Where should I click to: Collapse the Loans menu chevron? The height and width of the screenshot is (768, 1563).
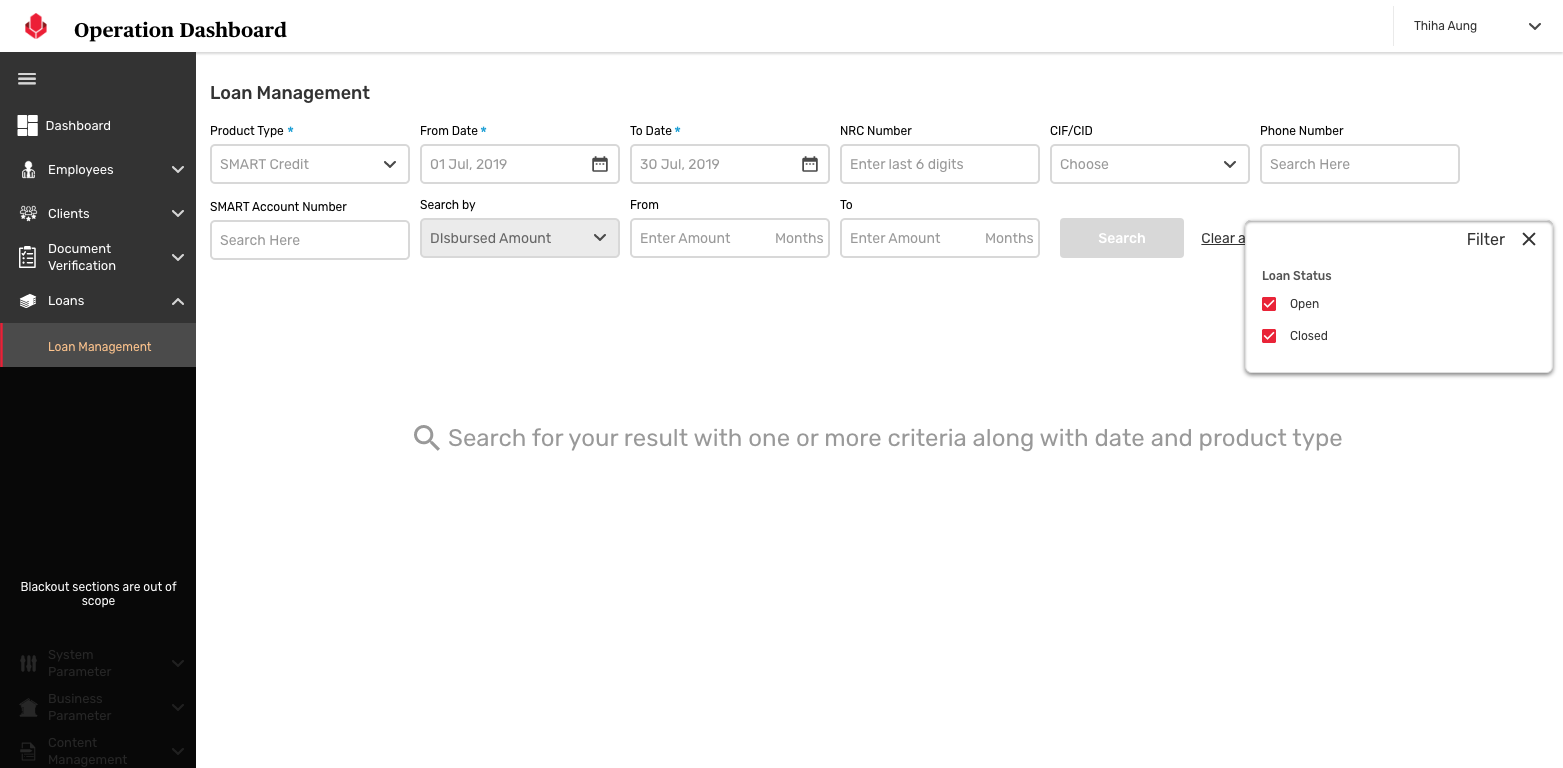coord(178,301)
